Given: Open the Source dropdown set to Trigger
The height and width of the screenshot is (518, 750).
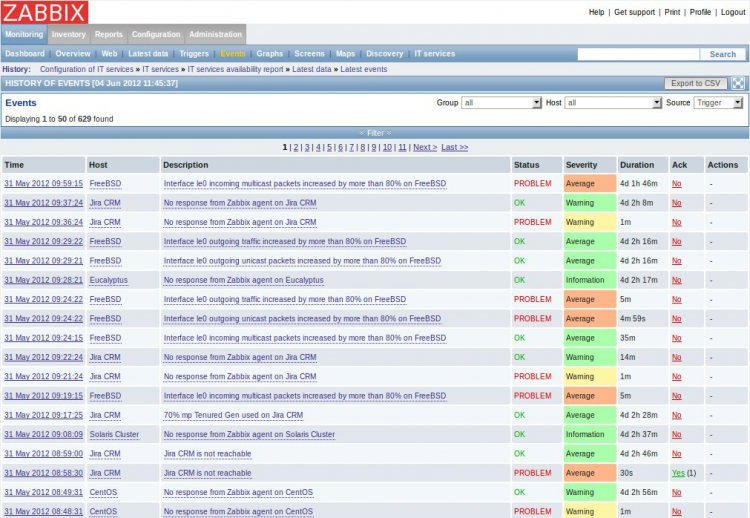Looking at the screenshot, I should 718,103.
